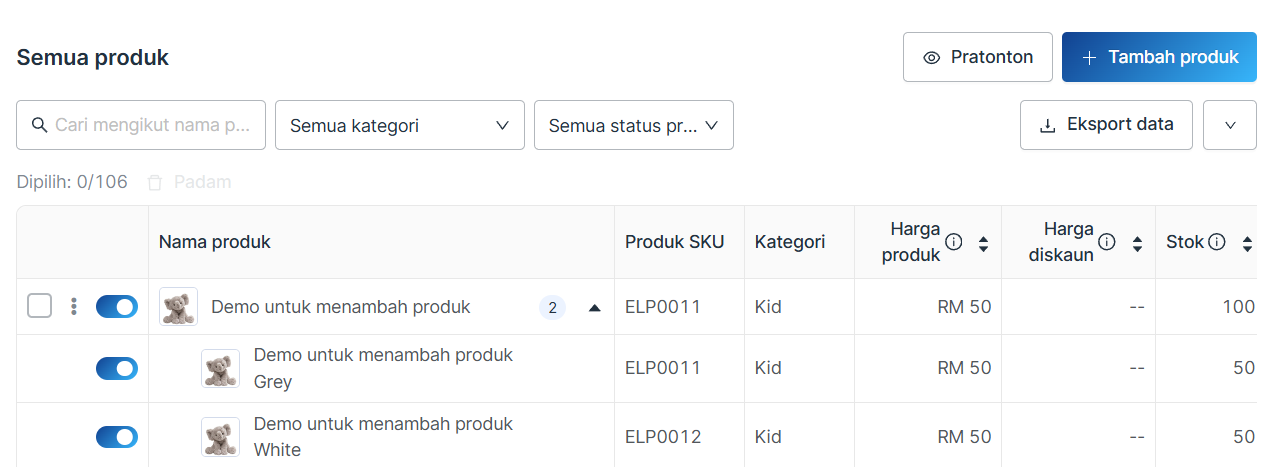Sort by Harga produk column arrows
Image resolution: width=1274 pixels, height=467 pixels.
point(983,243)
